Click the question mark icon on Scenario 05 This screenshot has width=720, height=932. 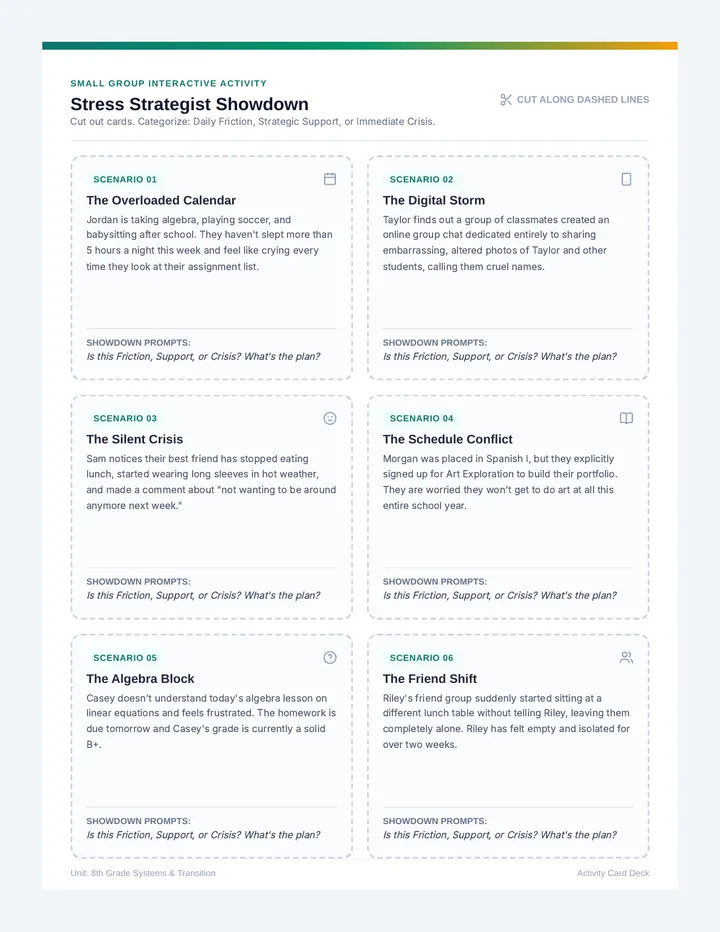[x=330, y=657]
